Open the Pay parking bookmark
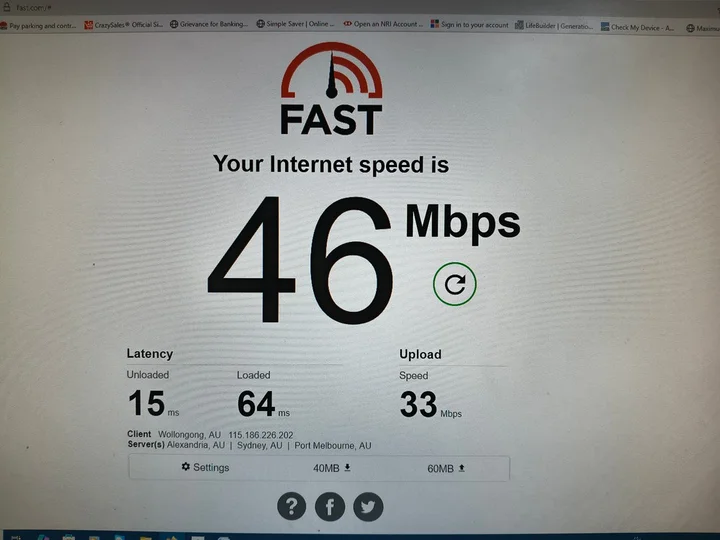This screenshot has height=540, width=720. (38, 26)
